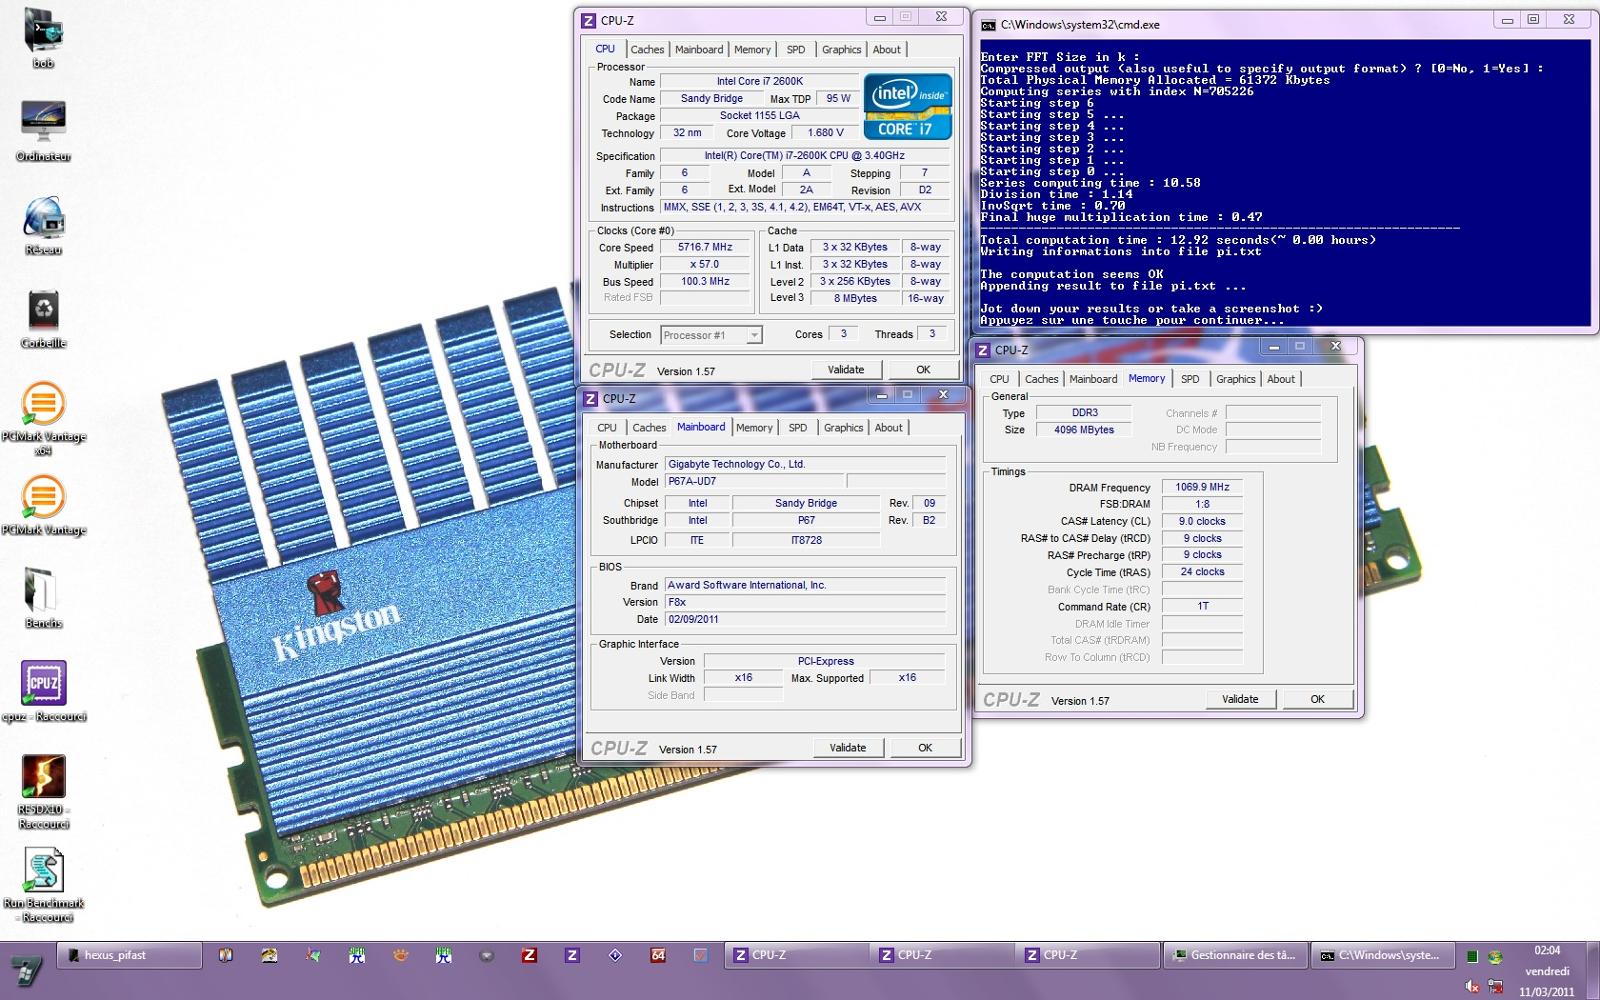Switch to Gestionnaire des tâches taskbar button
Image resolution: width=1600 pixels, height=1000 pixels.
click(x=1234, y=956)
